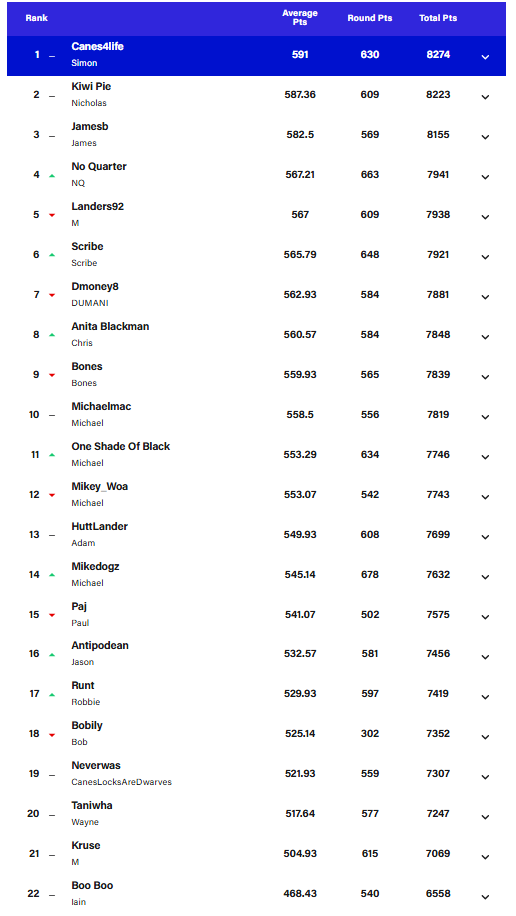Viewport: 516px width, 916px height.
Task: Click the red down arrow beside Landers92
Action: click(52, 216)
